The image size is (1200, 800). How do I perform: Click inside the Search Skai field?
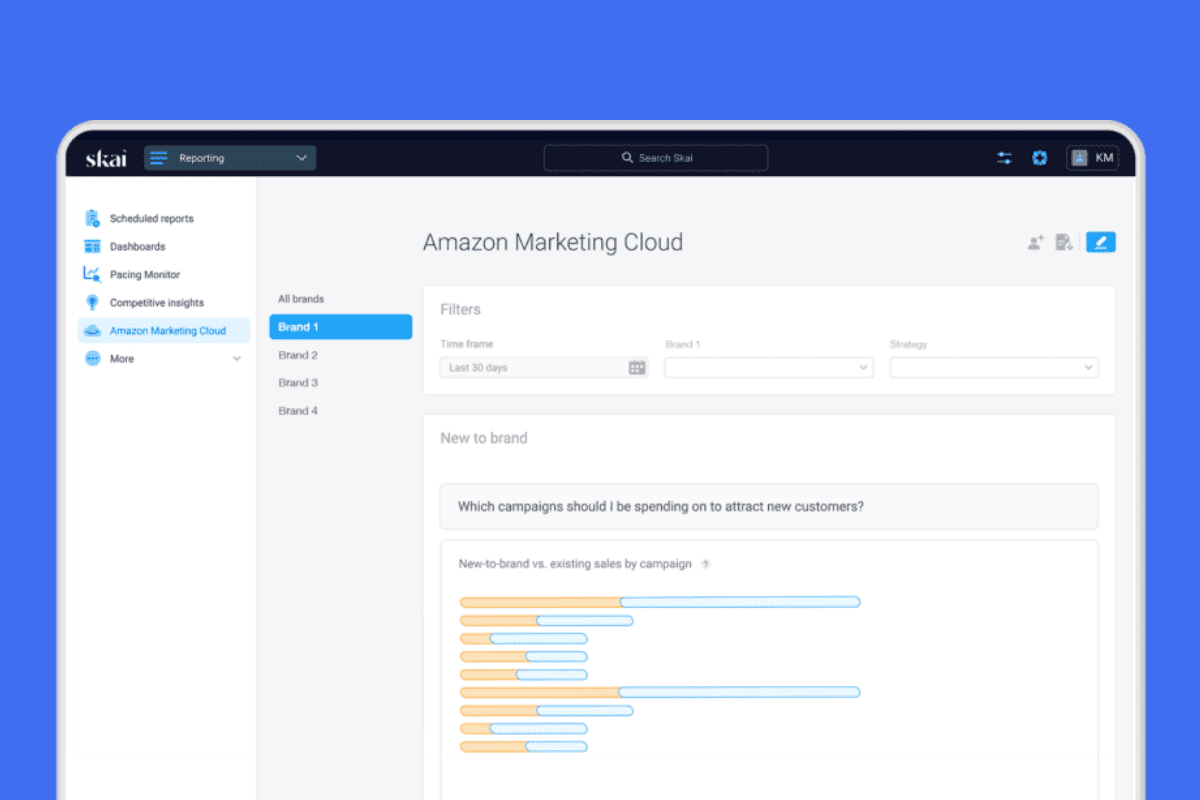[x=655, y=157]
